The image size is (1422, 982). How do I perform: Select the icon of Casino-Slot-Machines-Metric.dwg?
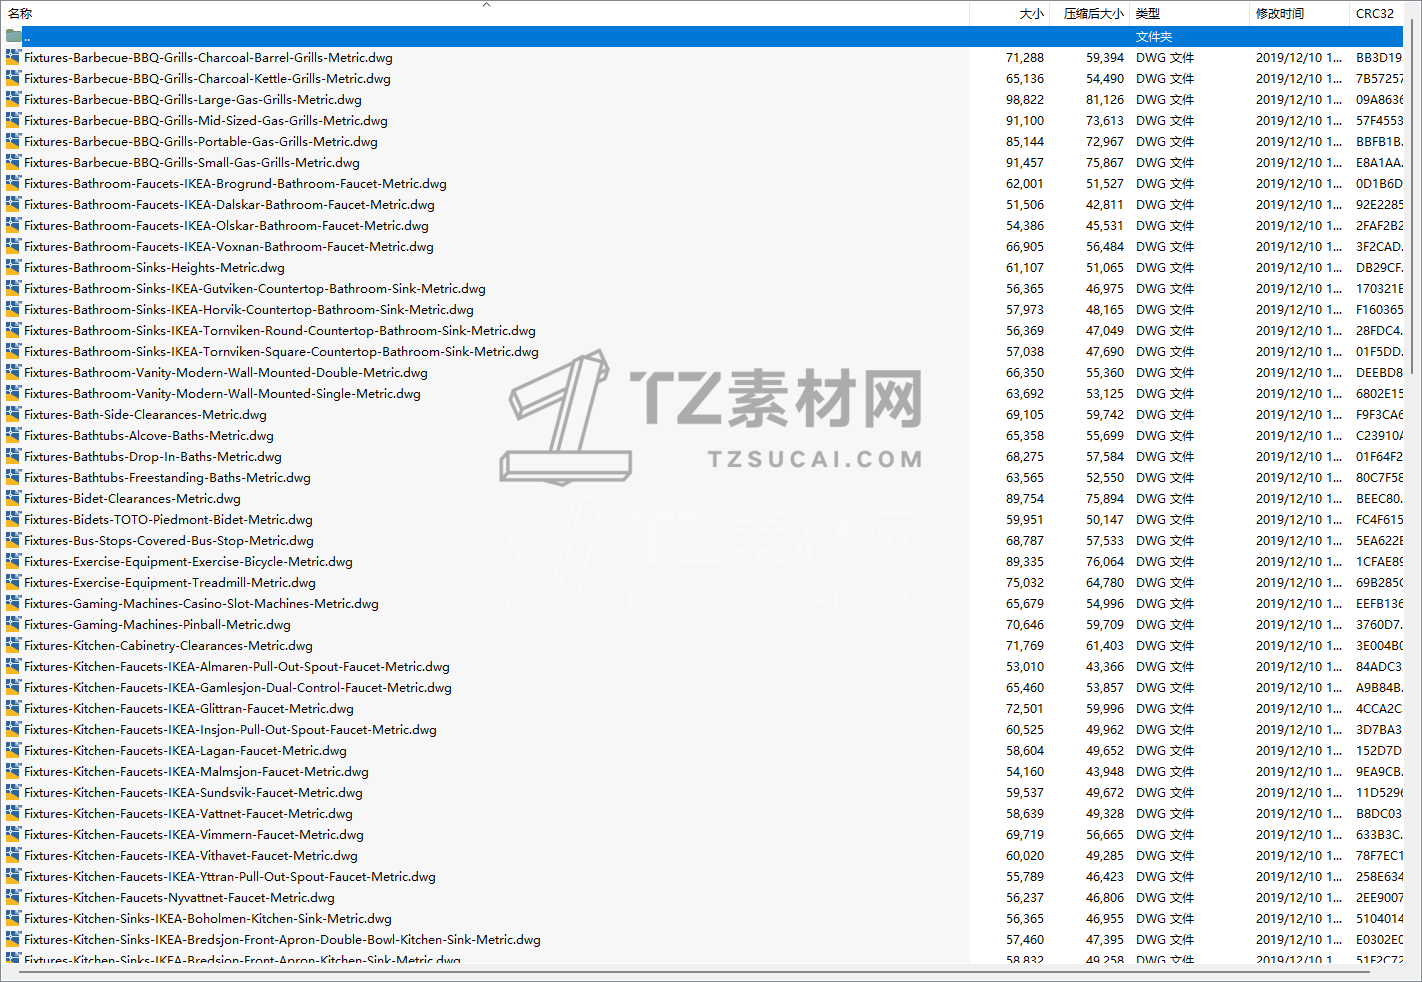(13, 603)
